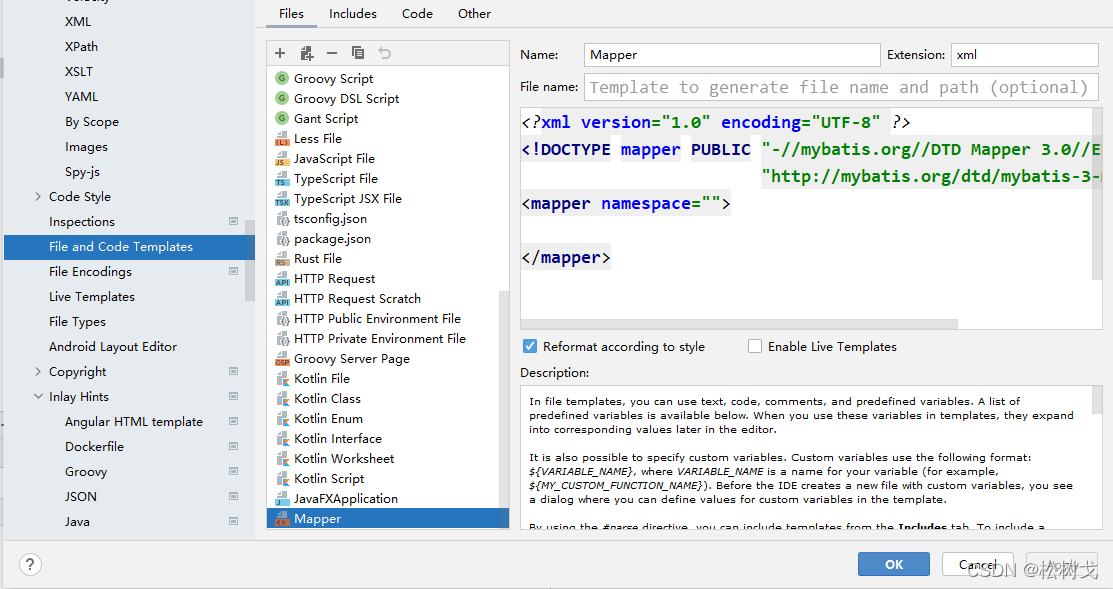Viewport: 1113px width, 589px height.
Task: Open the help question mark button
Action: pos(30,565)
